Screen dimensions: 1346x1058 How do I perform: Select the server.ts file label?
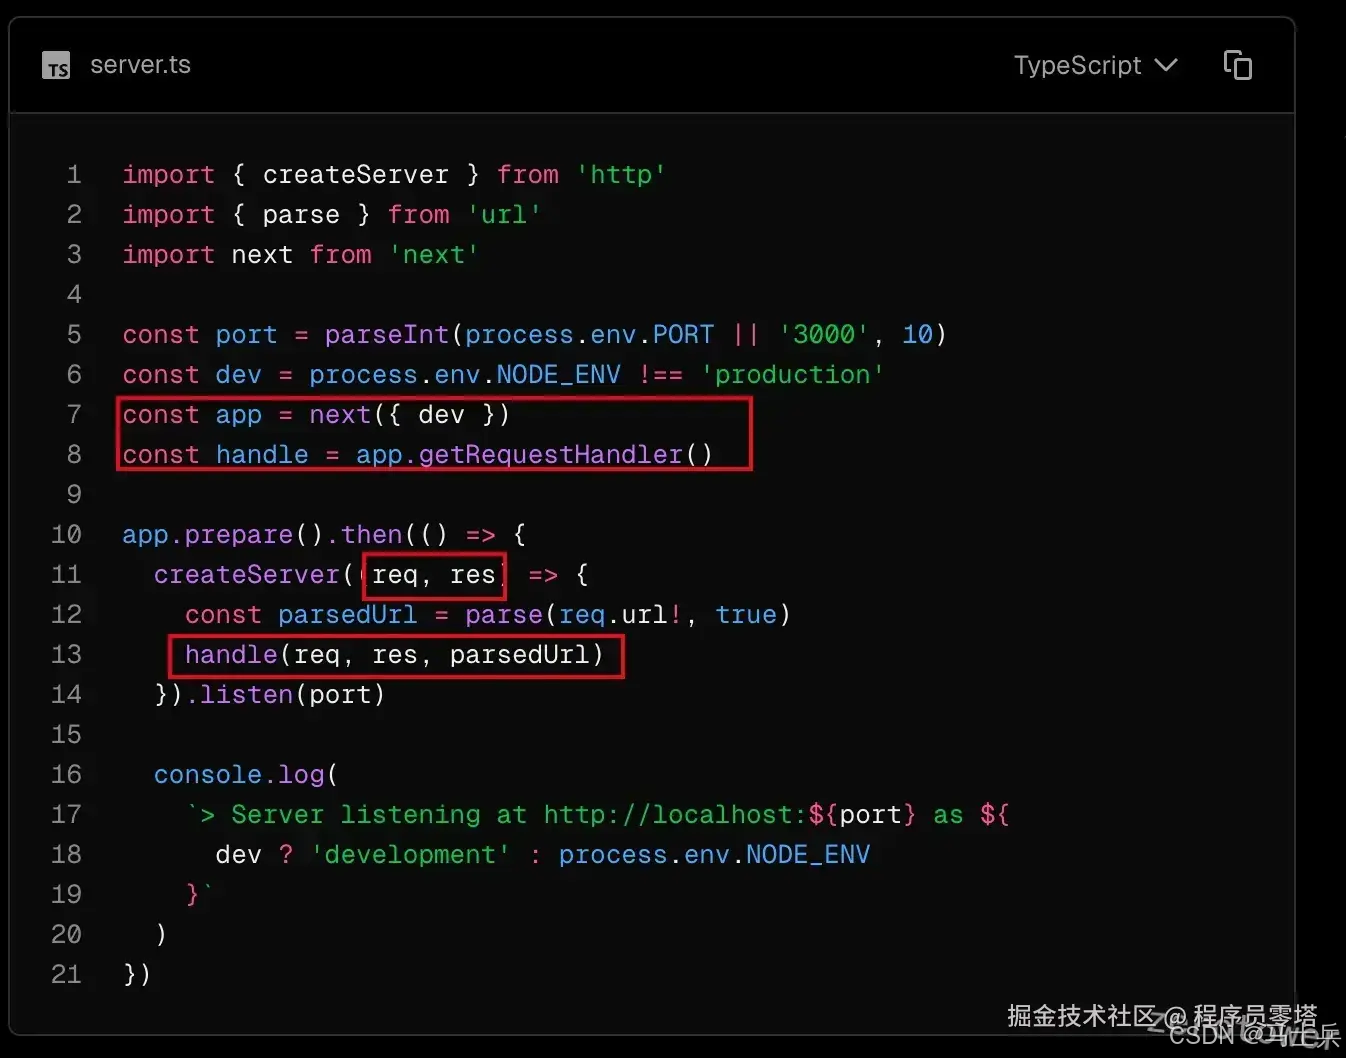pos(140,64)
